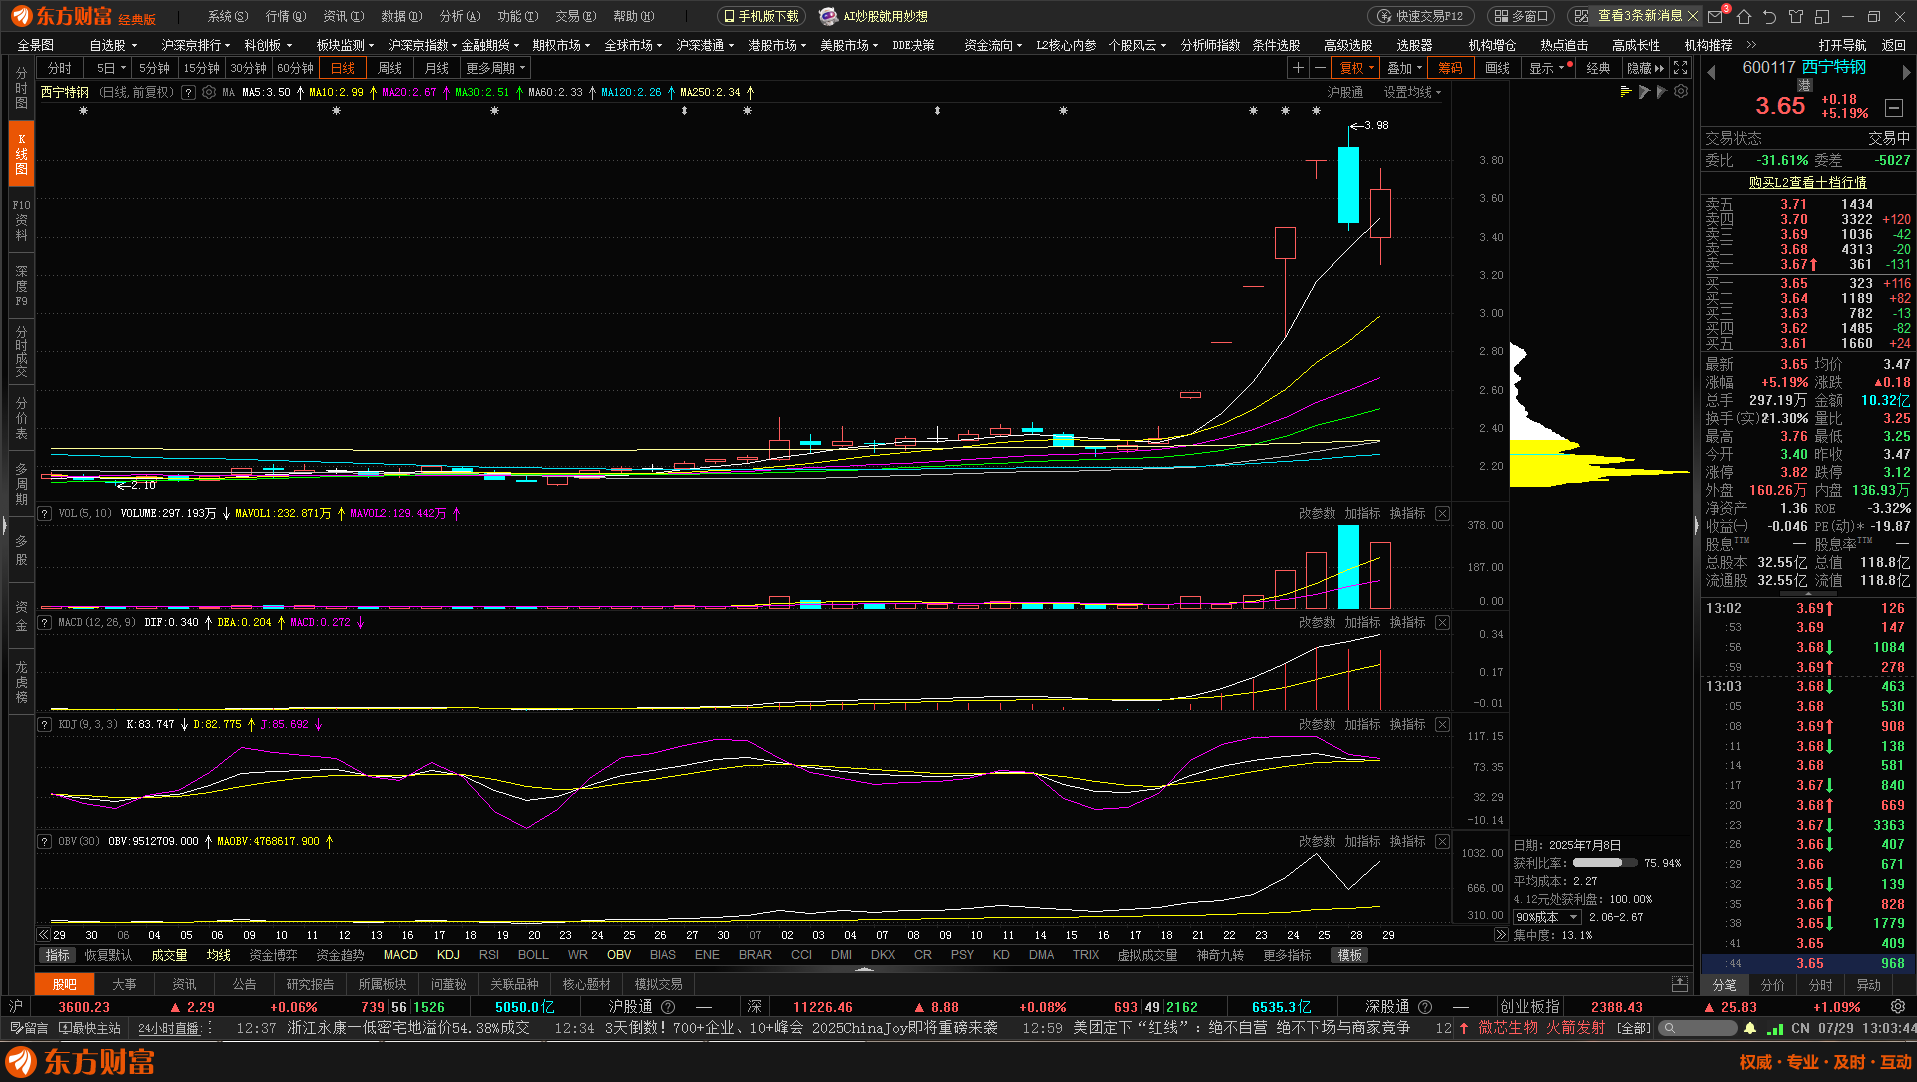Close the MACD indicator panel
The image size is (1917, 1082).
[x=1442, y=622]
